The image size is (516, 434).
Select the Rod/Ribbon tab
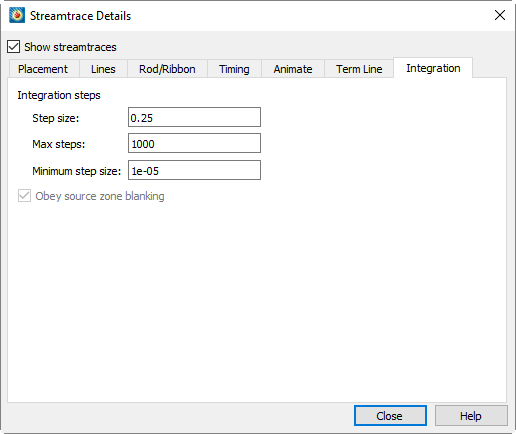(x=167, y=69)
